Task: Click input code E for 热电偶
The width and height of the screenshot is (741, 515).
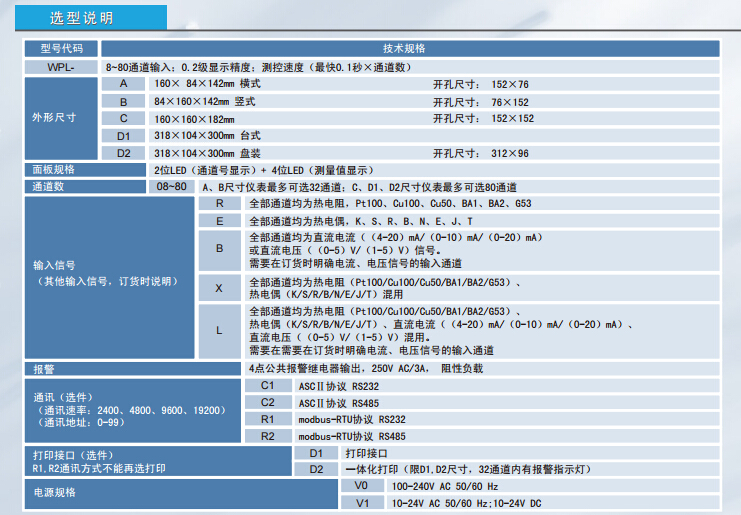Action: pos(219,221)
